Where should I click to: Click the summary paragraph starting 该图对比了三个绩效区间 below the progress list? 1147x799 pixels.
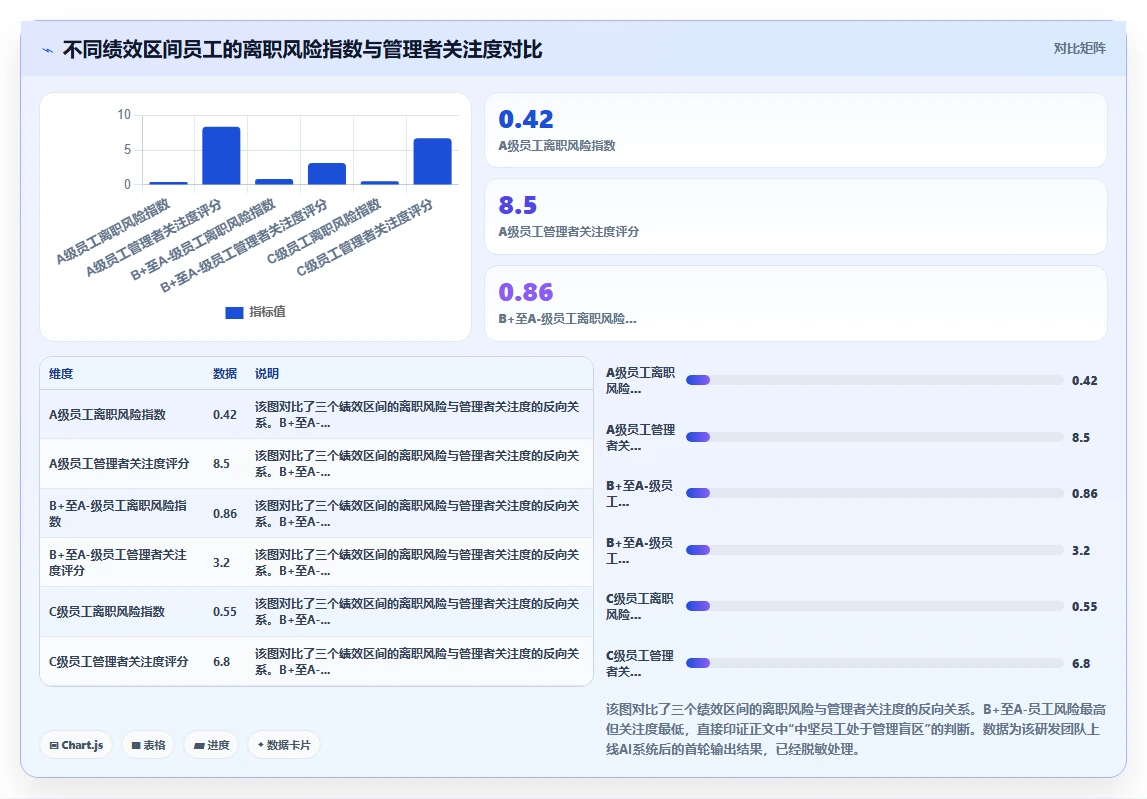click(856, 729)
